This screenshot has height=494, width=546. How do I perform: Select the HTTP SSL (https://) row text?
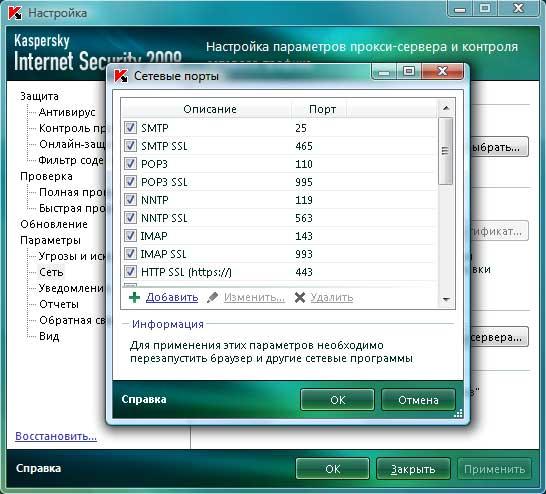click(186, 272)
